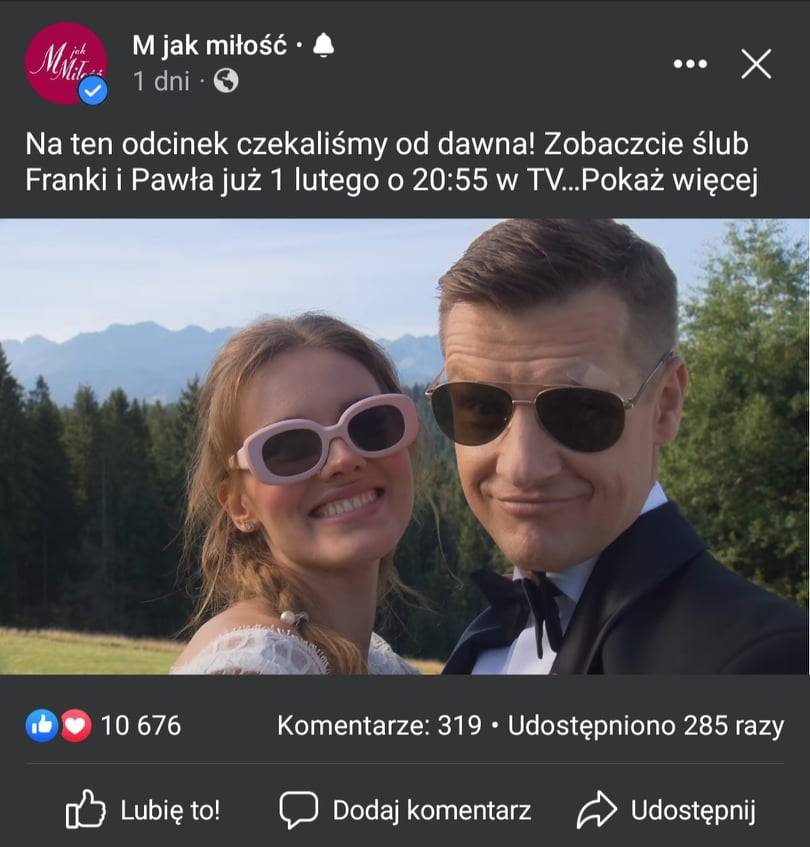Open the three-dot post options menu
The height and width of the screenshot is (847, 810).
tap(690, 64)
